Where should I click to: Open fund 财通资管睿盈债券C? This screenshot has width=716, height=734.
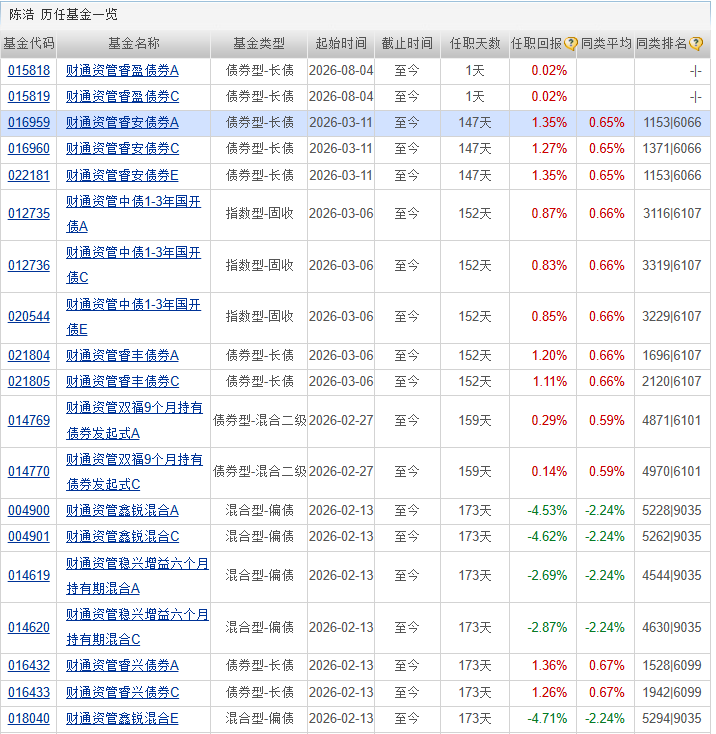coord(122,96)
